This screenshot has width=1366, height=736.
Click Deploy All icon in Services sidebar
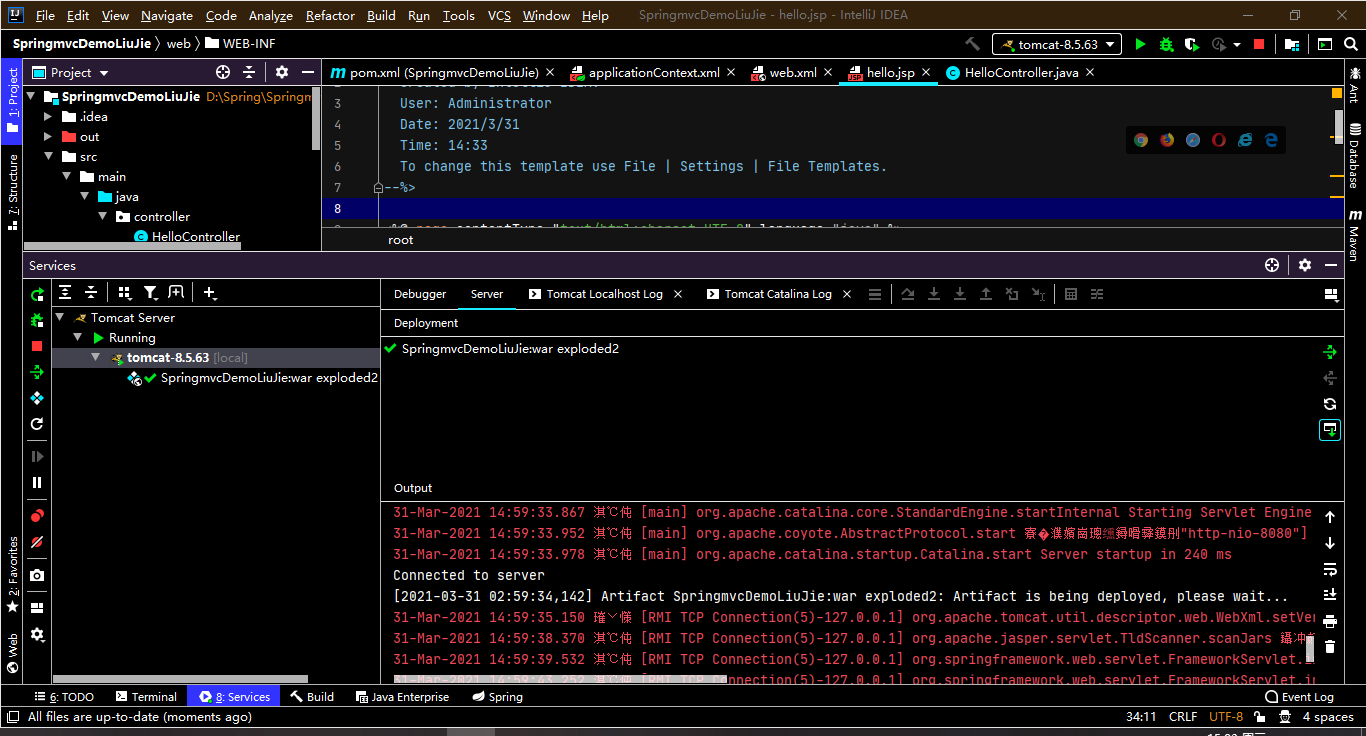click(37, 372)
